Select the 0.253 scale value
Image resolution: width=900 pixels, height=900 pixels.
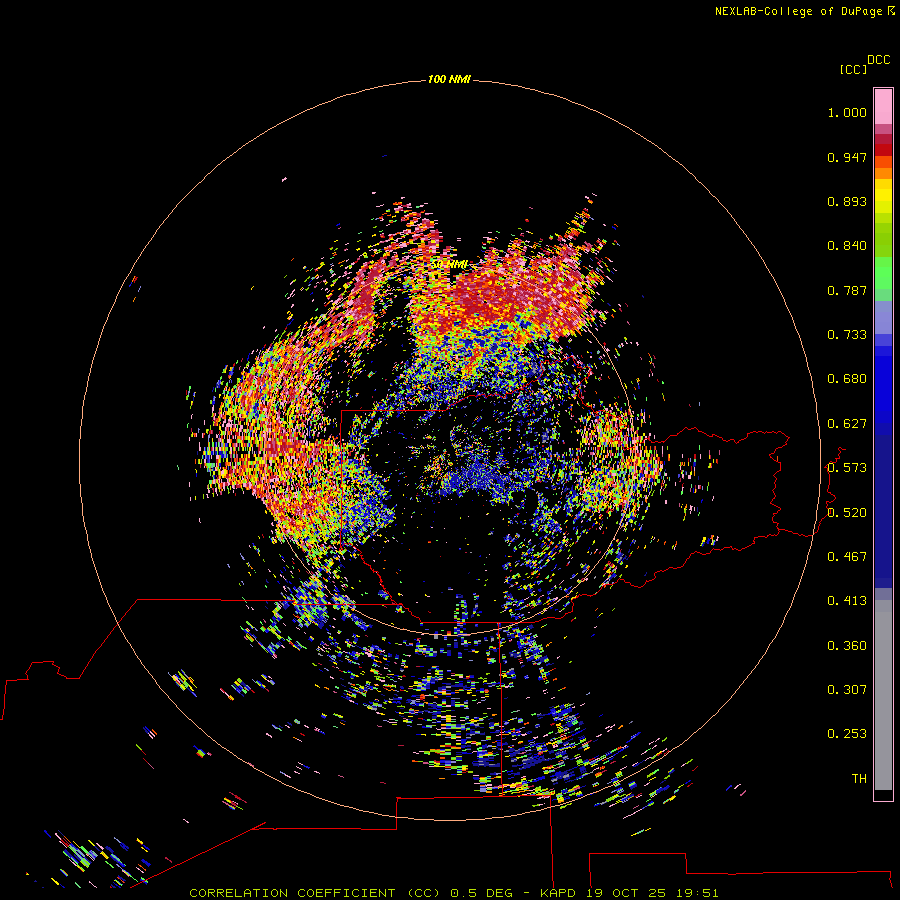(x=847, y=734)
